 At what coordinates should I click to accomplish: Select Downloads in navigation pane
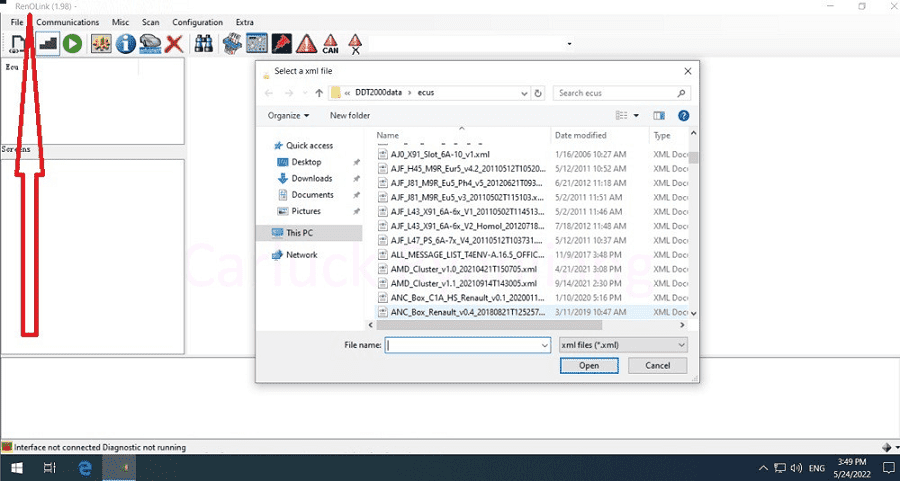(312, 179)
